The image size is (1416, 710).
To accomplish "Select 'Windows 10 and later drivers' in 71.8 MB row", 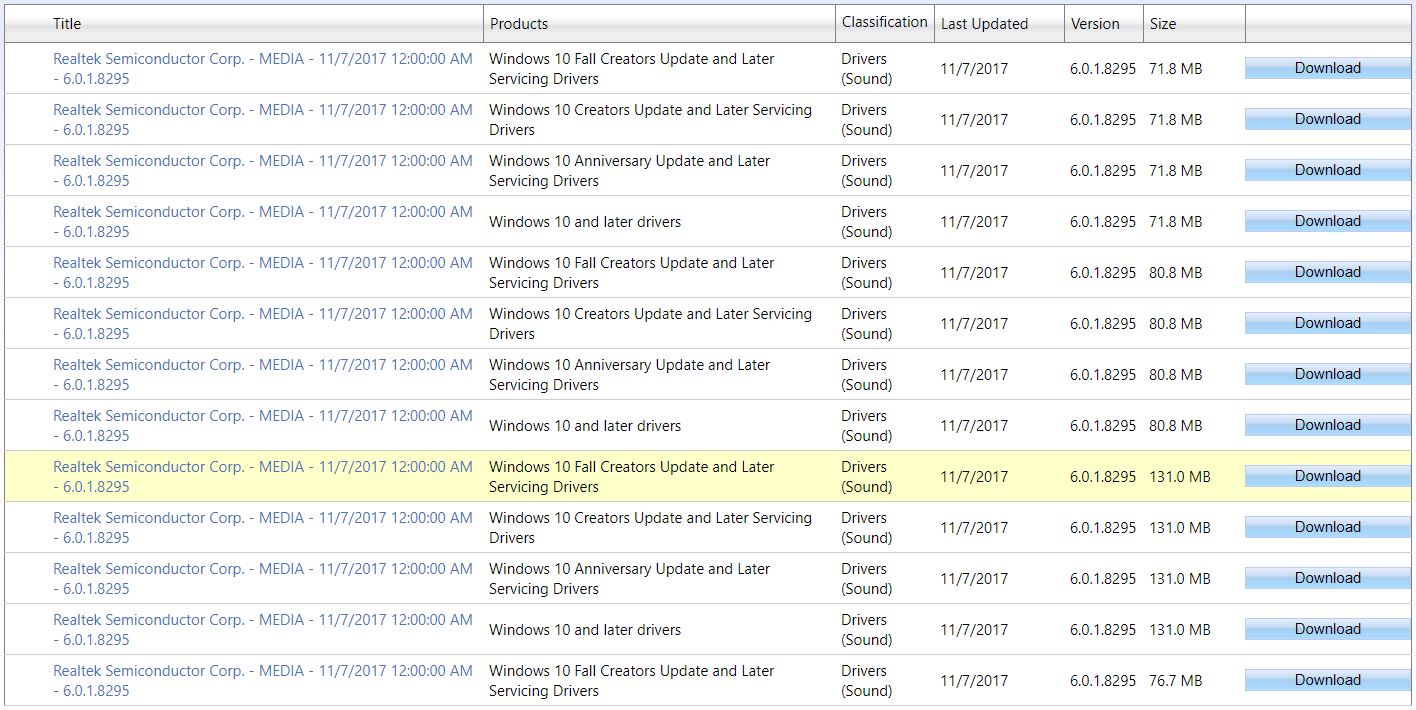I will point(585,222).
